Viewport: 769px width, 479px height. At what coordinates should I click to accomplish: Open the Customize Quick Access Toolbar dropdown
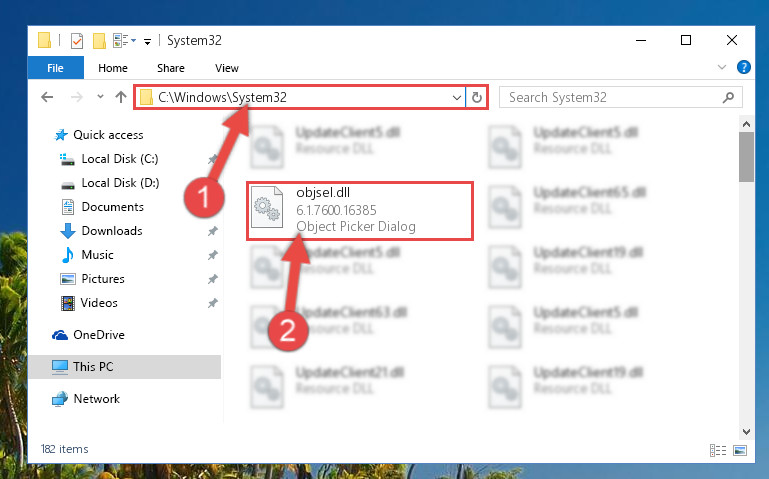pyautogui.click(x=147, y=42)
